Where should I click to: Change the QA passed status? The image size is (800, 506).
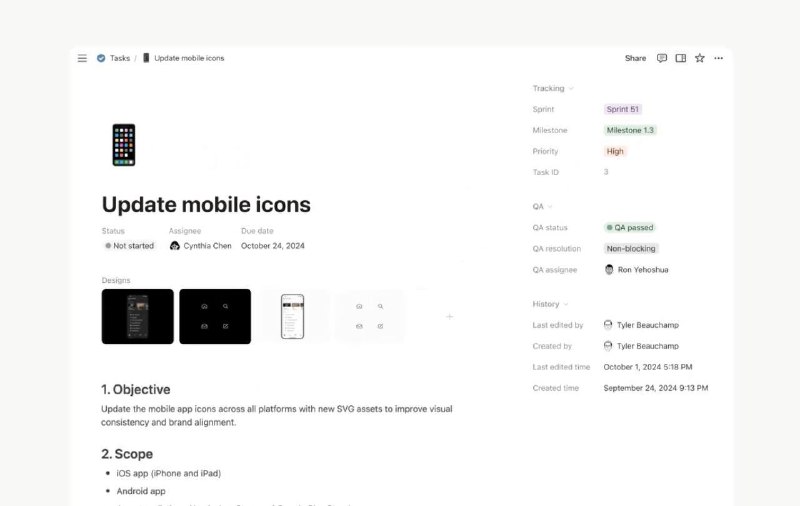[630, 227]
